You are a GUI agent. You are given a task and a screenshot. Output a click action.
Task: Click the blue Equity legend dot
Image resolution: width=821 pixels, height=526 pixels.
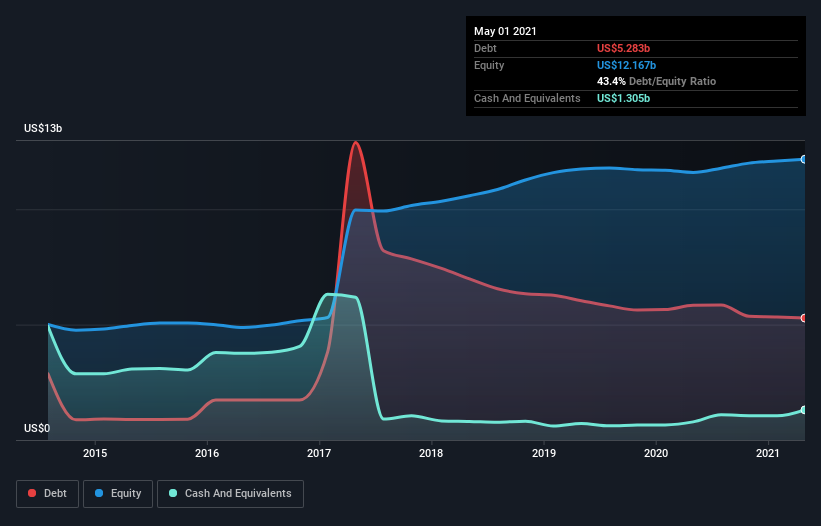99,493
